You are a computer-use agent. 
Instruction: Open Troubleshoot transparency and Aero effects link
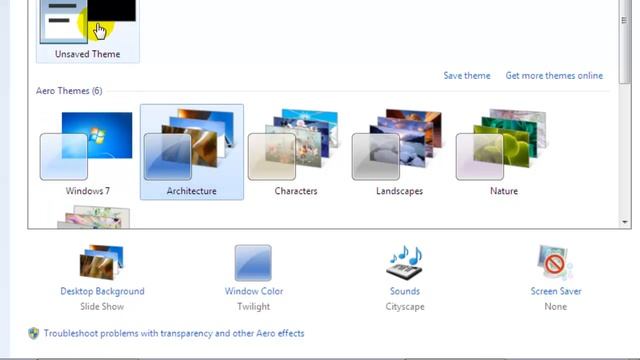click(174, 333)
